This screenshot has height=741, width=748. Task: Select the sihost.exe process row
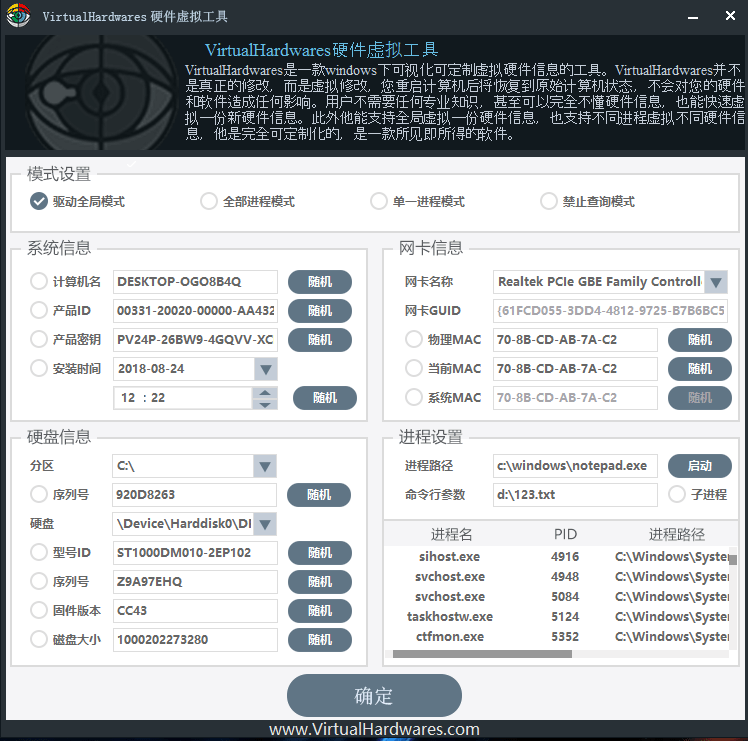pyautogui.click(x=557, y=556)
